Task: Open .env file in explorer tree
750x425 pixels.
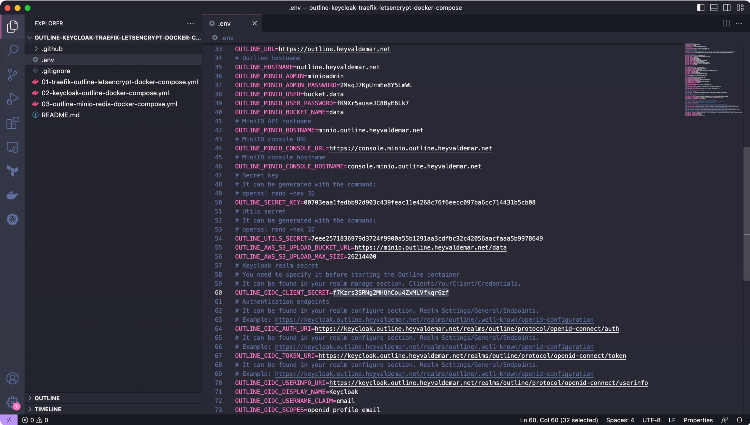Action: tap(114, 60)
